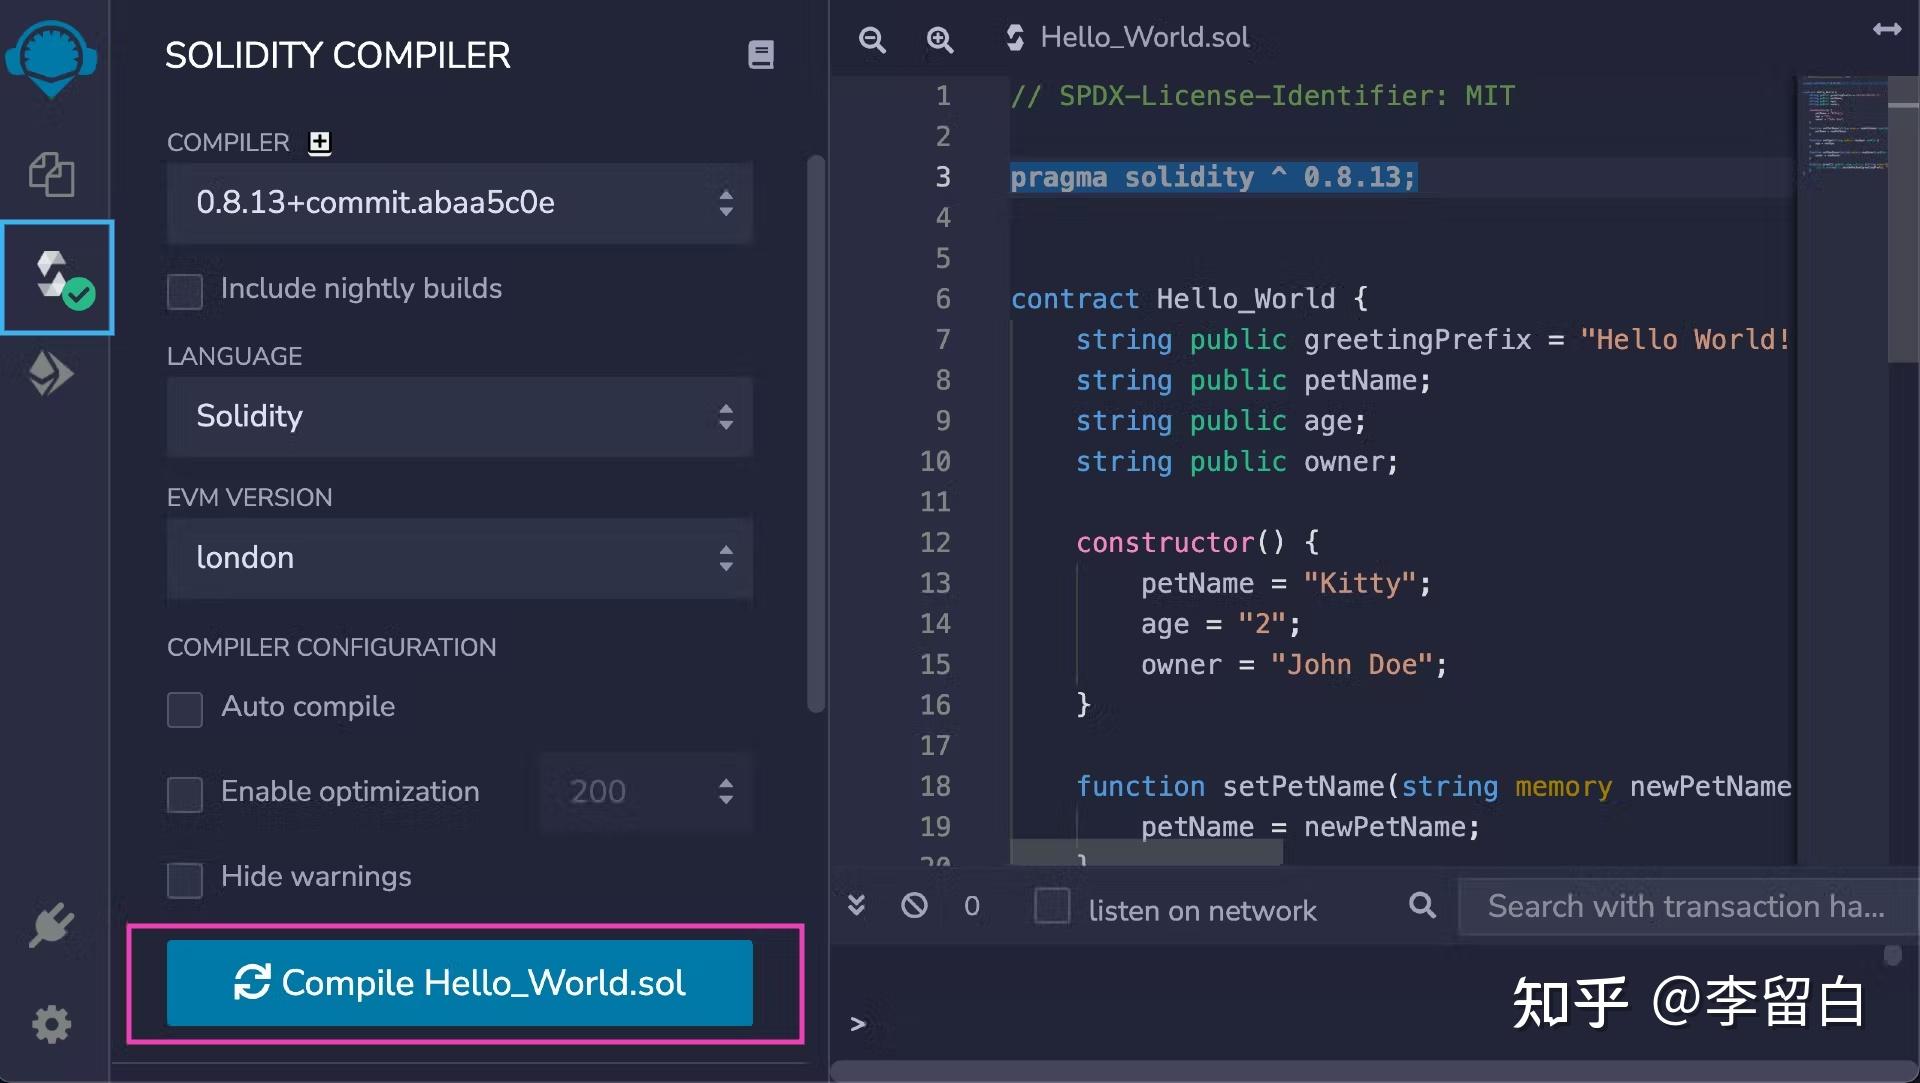Turn on Auto compile checkbox
Viewport: 1920px width, 1083px height.
click(185, 709)
